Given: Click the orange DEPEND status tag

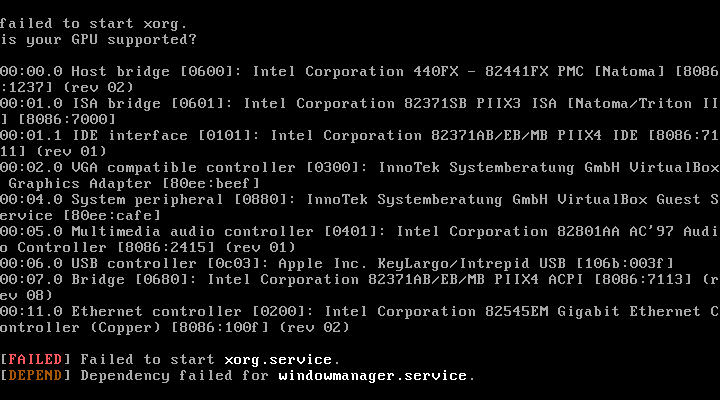Looking at the screenshot, I should pyautogui.click(x=36, y=375).
